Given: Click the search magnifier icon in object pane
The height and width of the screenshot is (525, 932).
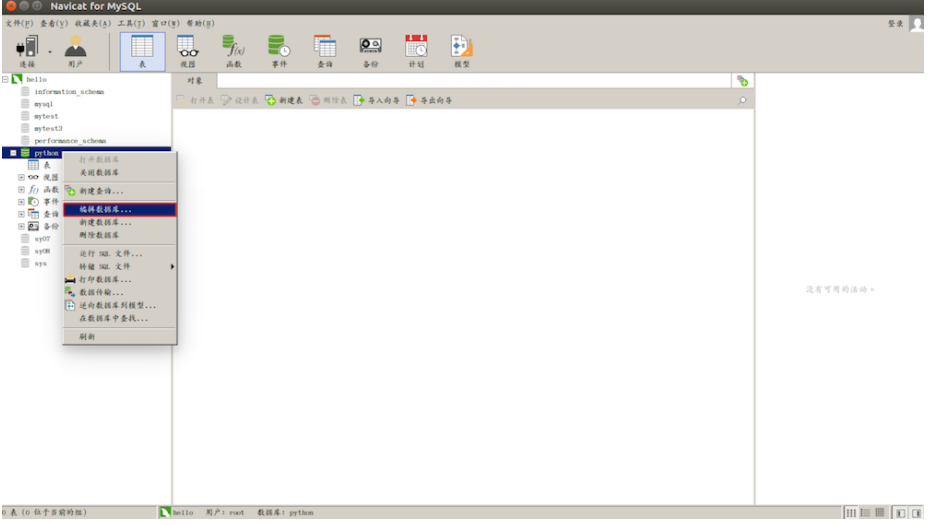Looking at the screenshot, I should point(742,100).
